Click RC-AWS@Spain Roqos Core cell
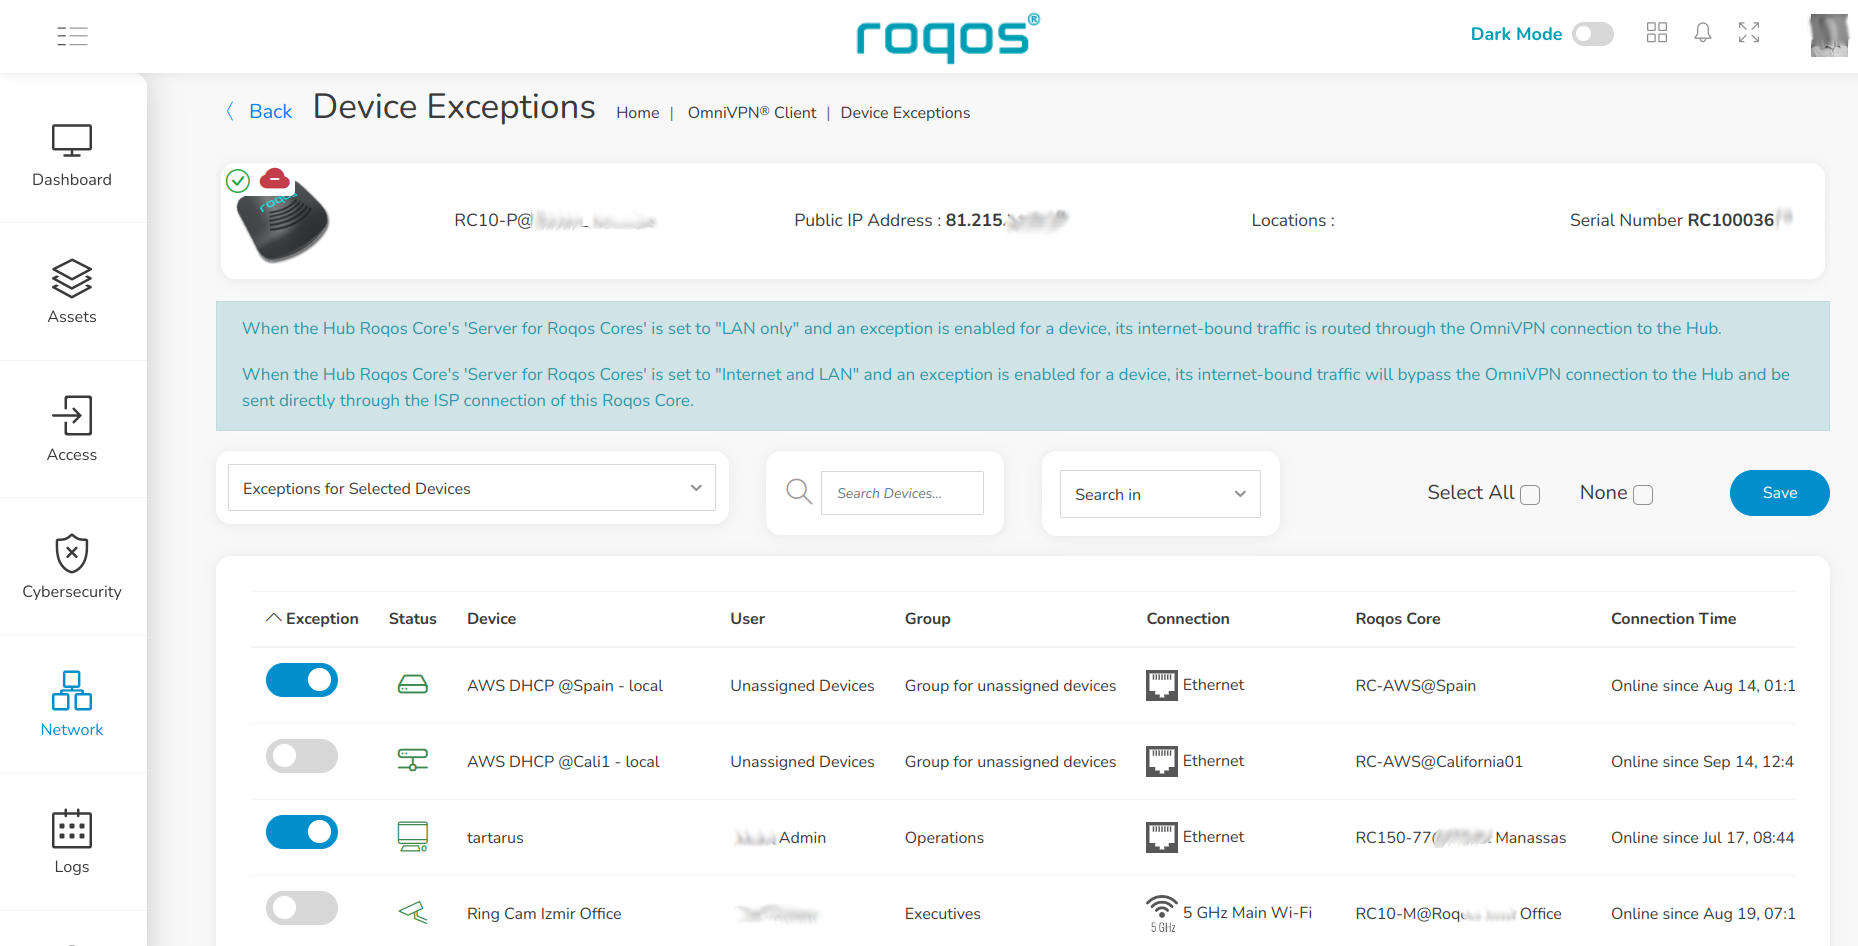The width and height of the screenshot is (1858, 946). [x=1416, y=686]
